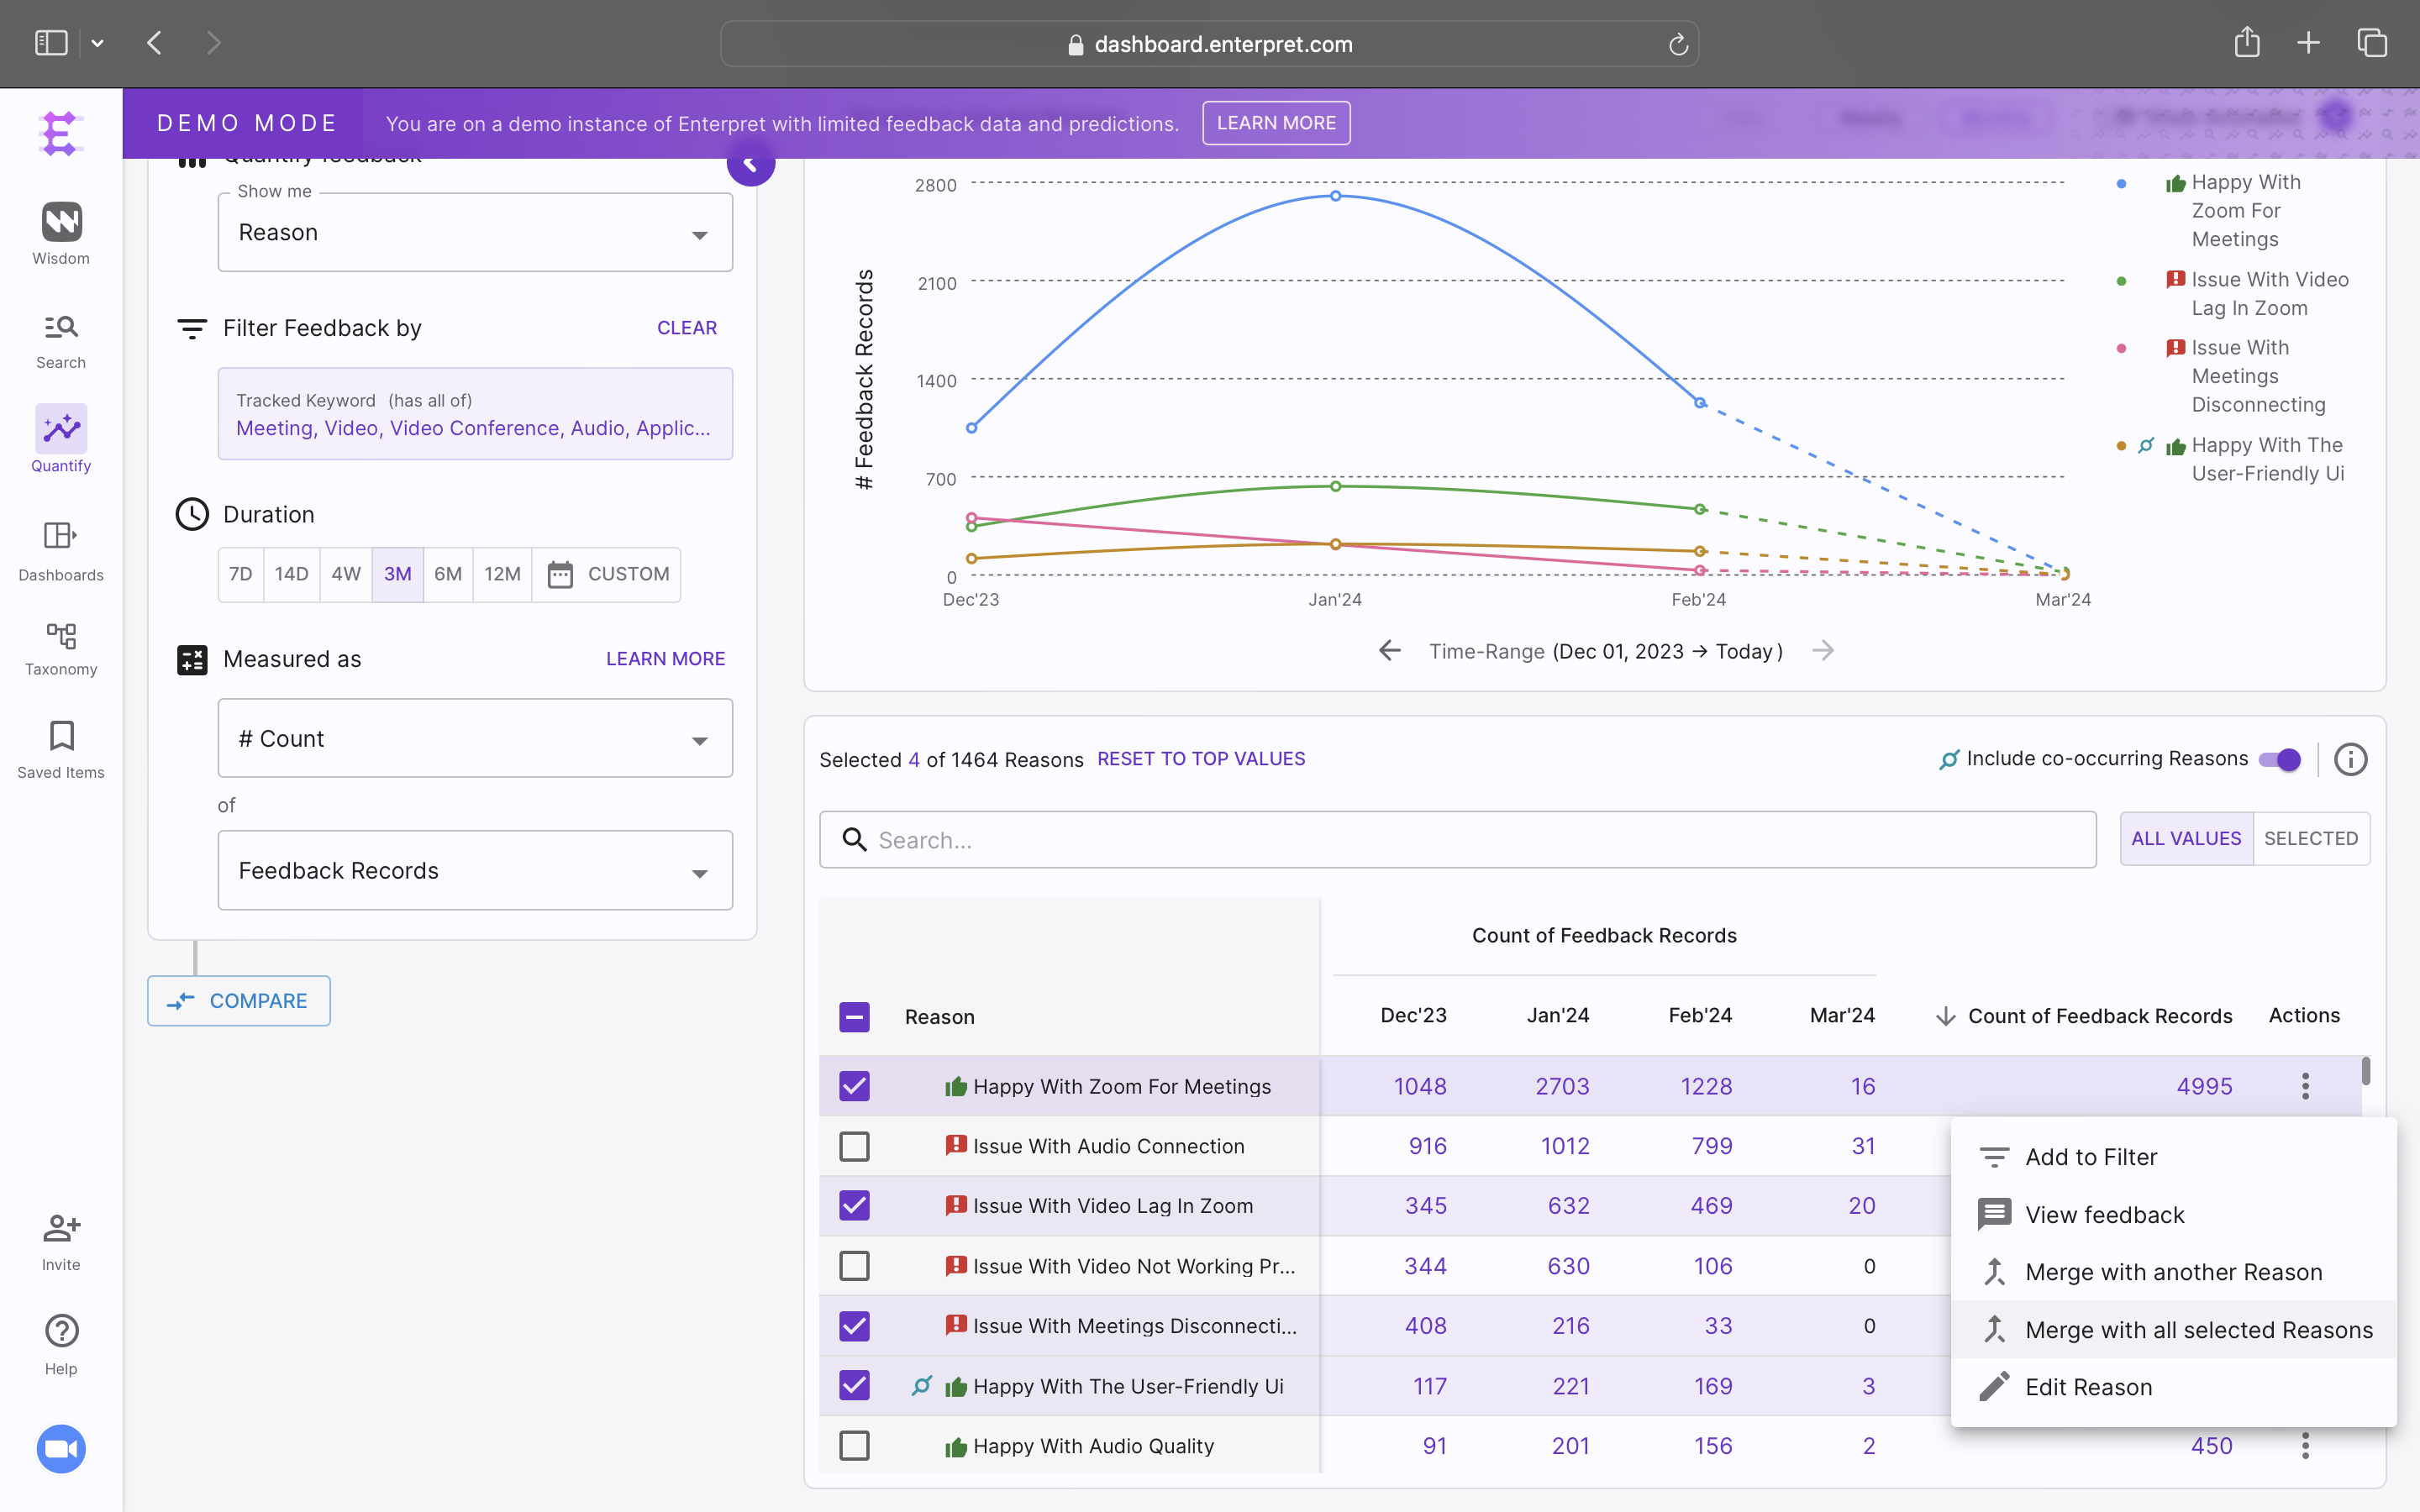Select the 6M duration option
The width and height of the screenshot is (2420, 1512).
447,574
